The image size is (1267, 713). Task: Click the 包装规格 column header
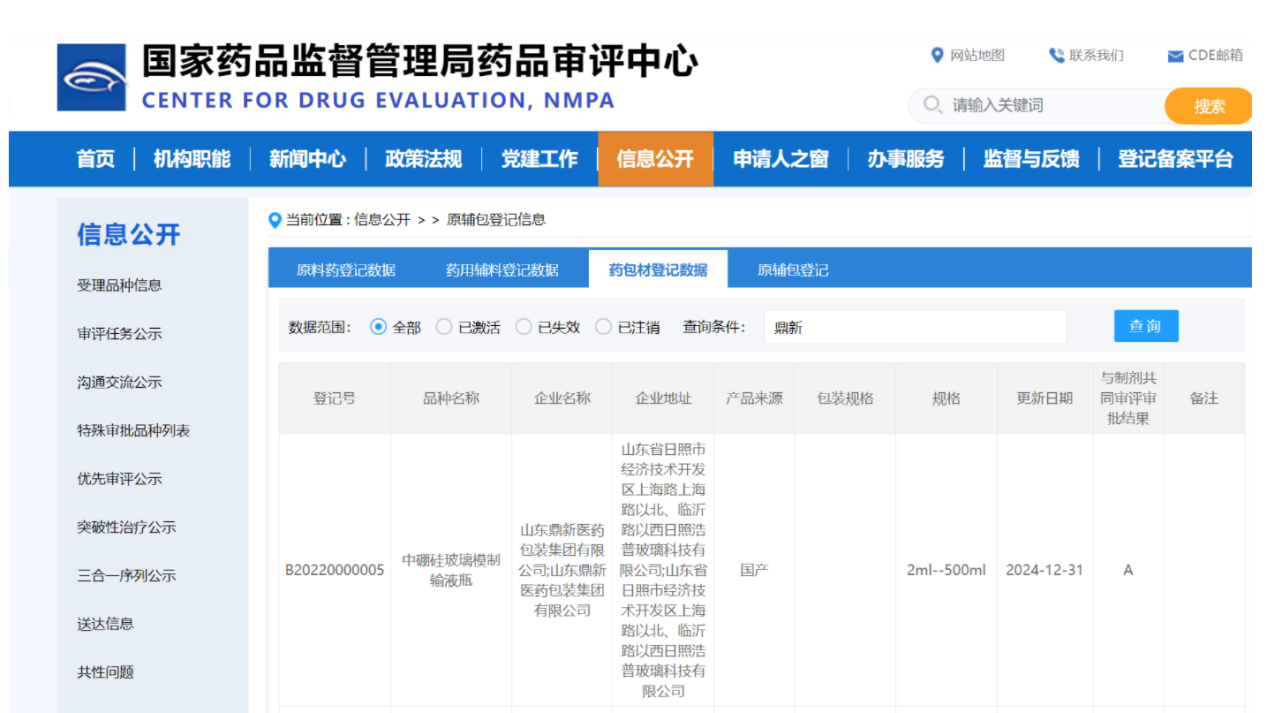pyautogui.click(x=845, y=398)
